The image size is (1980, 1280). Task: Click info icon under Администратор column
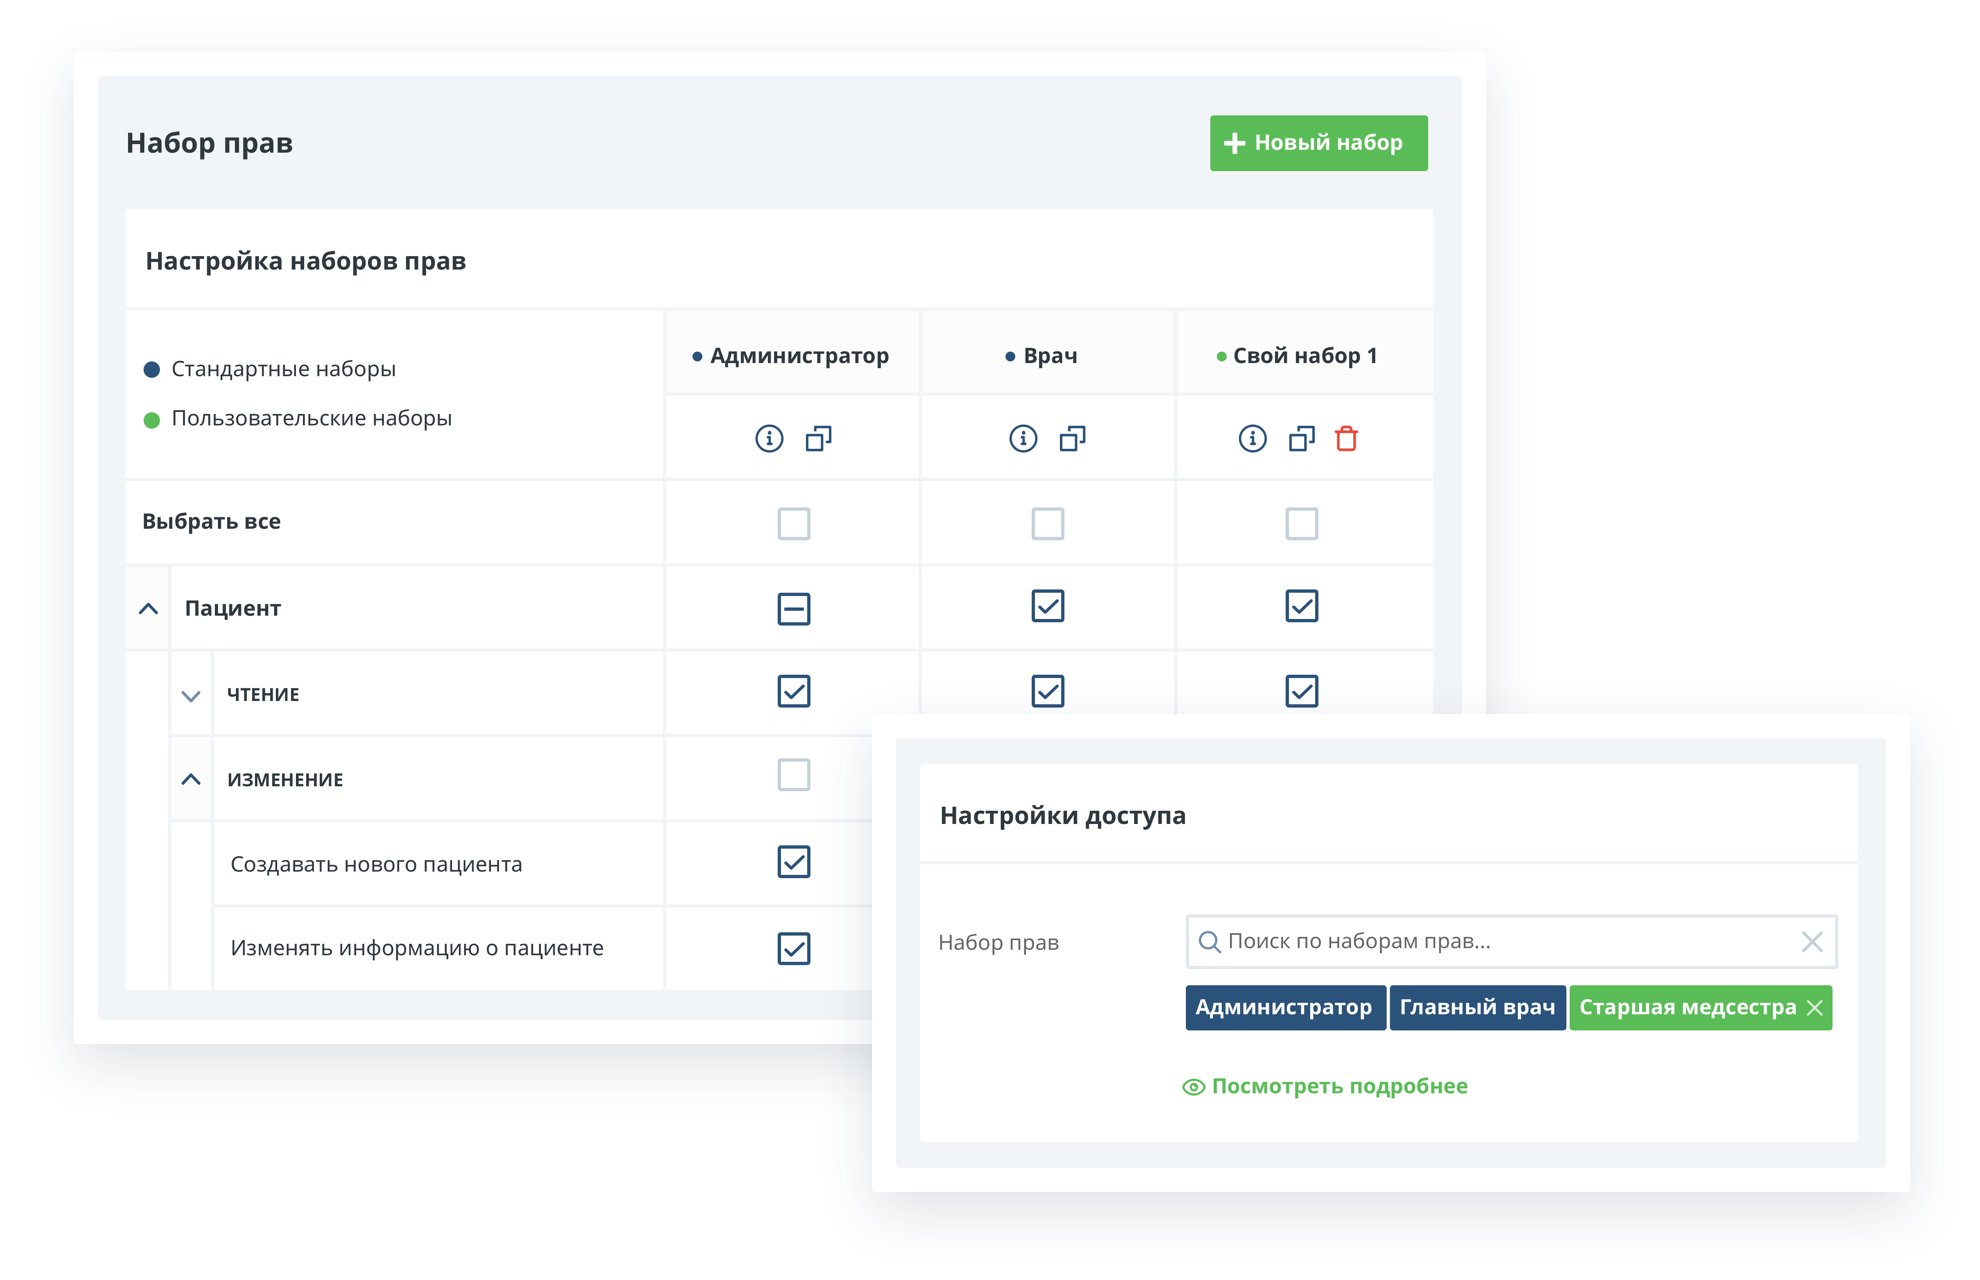pyautogui.click(x=768, y=438)
